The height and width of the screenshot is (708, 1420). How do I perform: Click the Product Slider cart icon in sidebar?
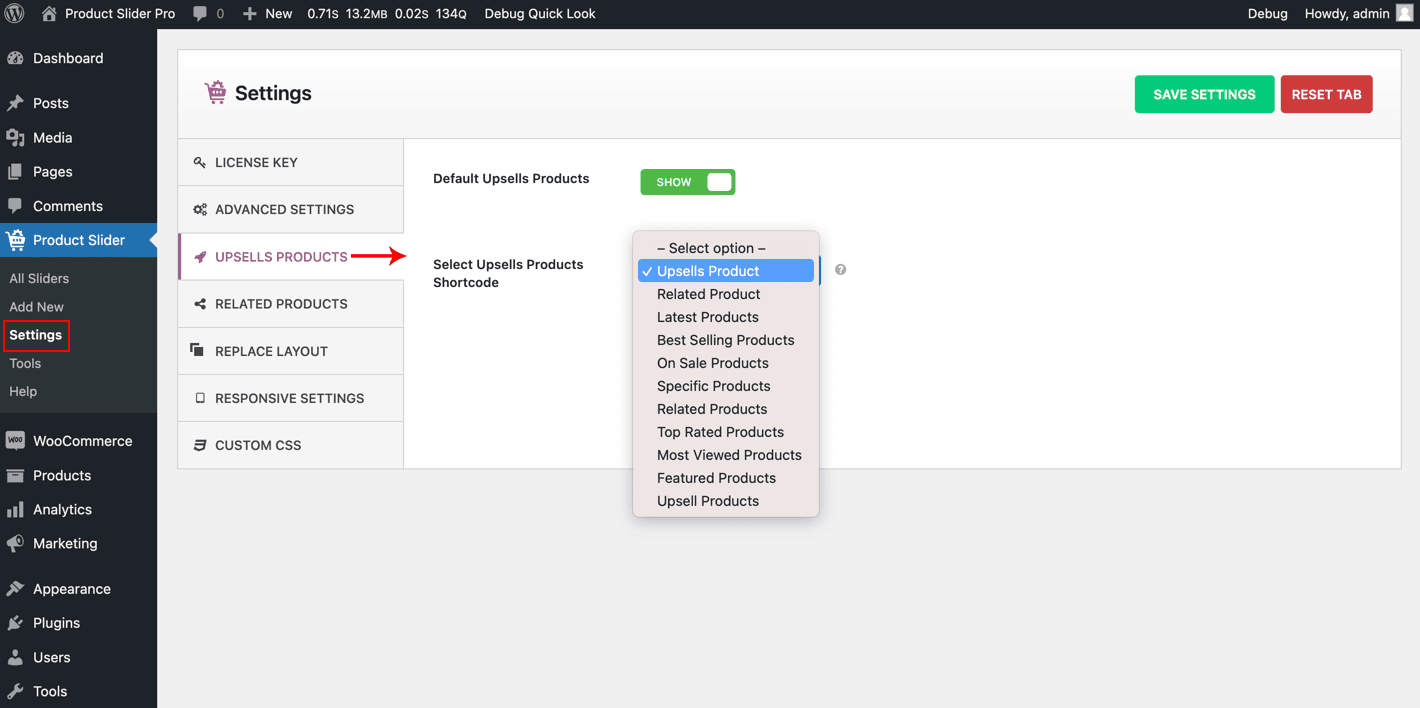[x=15, y=240]
